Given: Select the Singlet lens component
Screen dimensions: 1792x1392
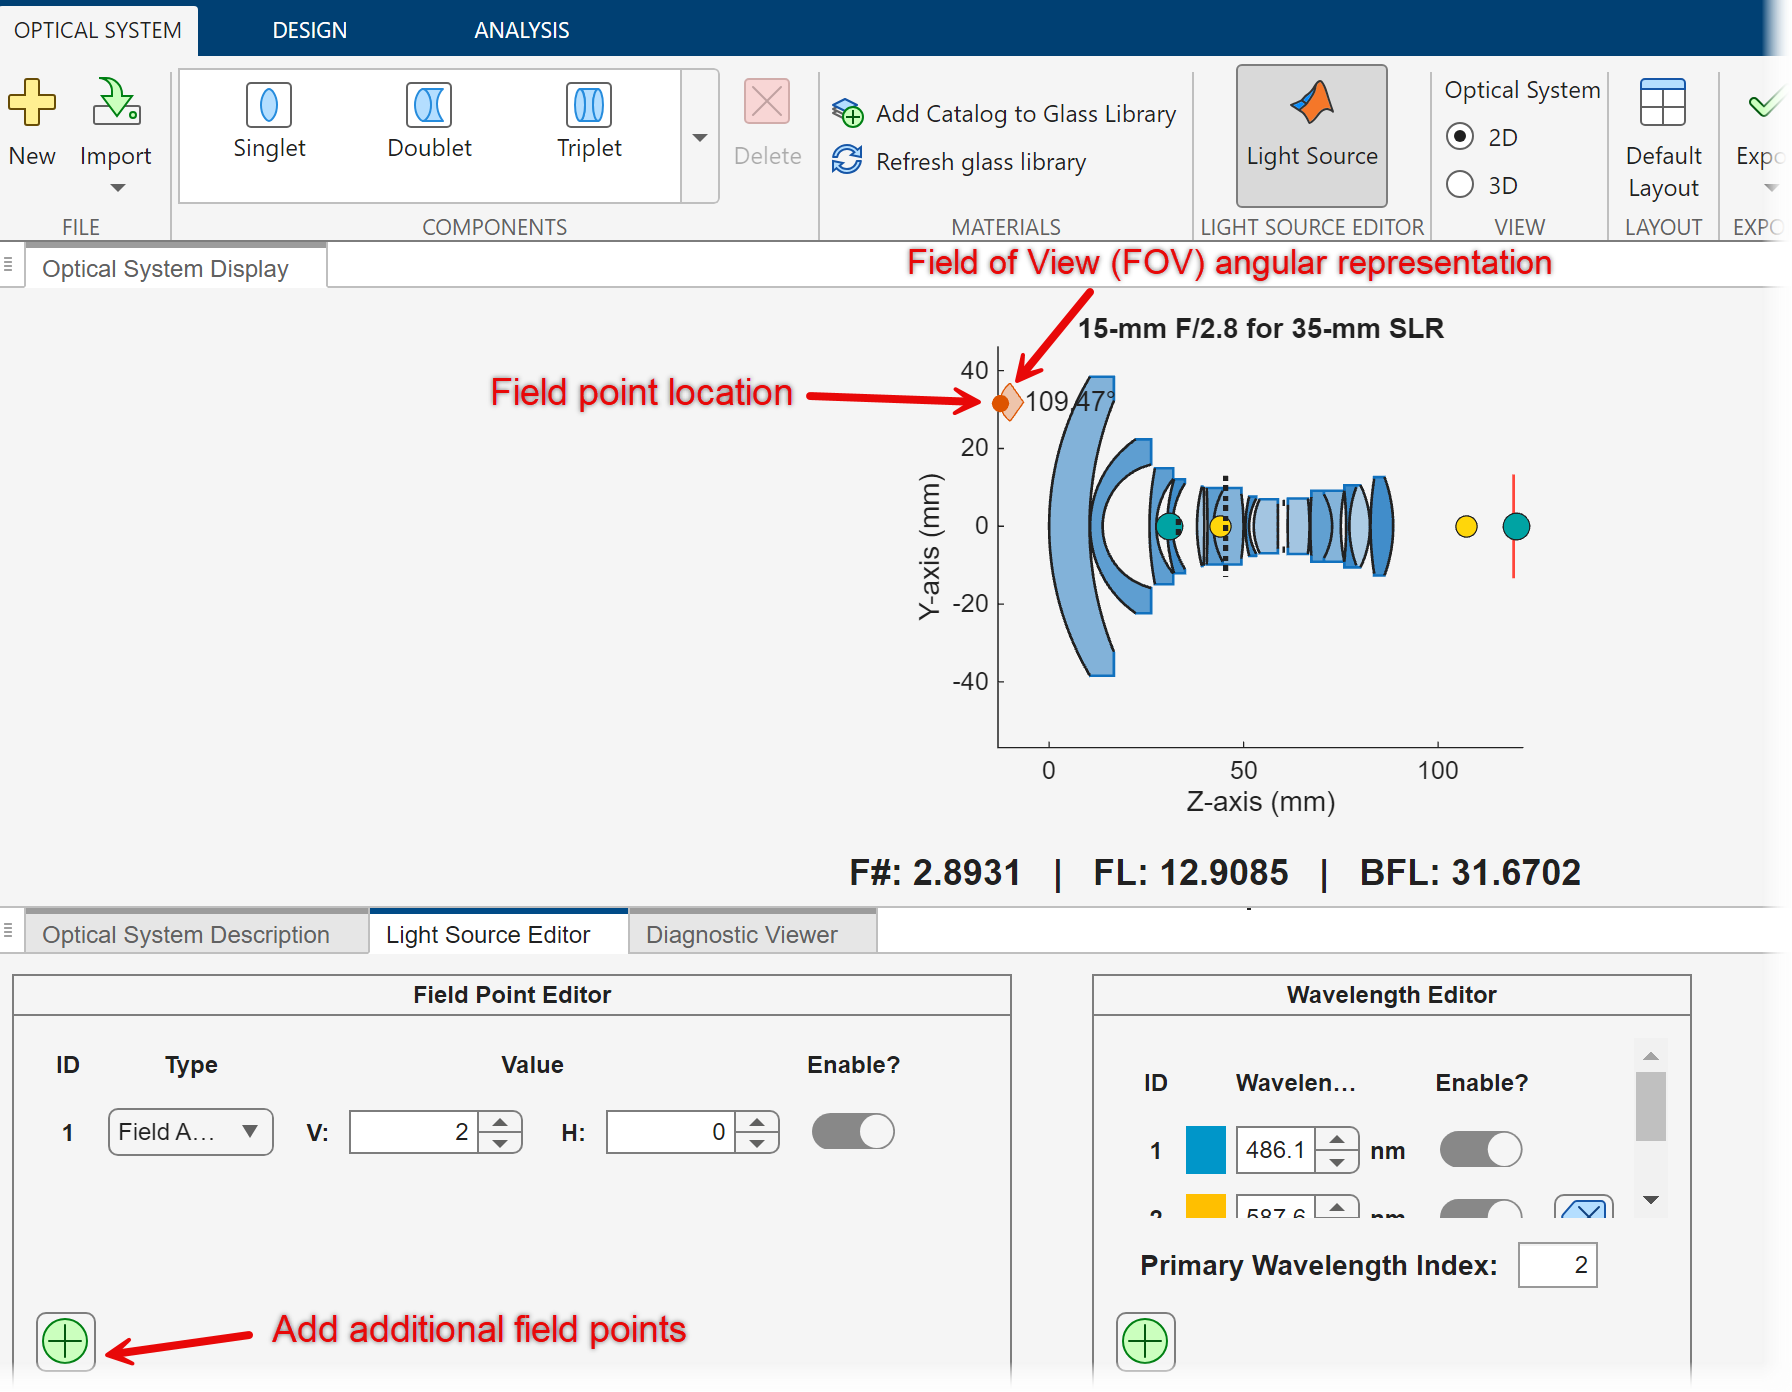Looking at the screenshot, I should coord(268,122).
